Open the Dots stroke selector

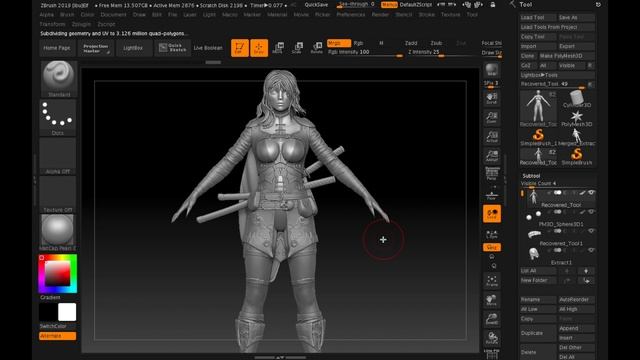[x=58, y=118]
